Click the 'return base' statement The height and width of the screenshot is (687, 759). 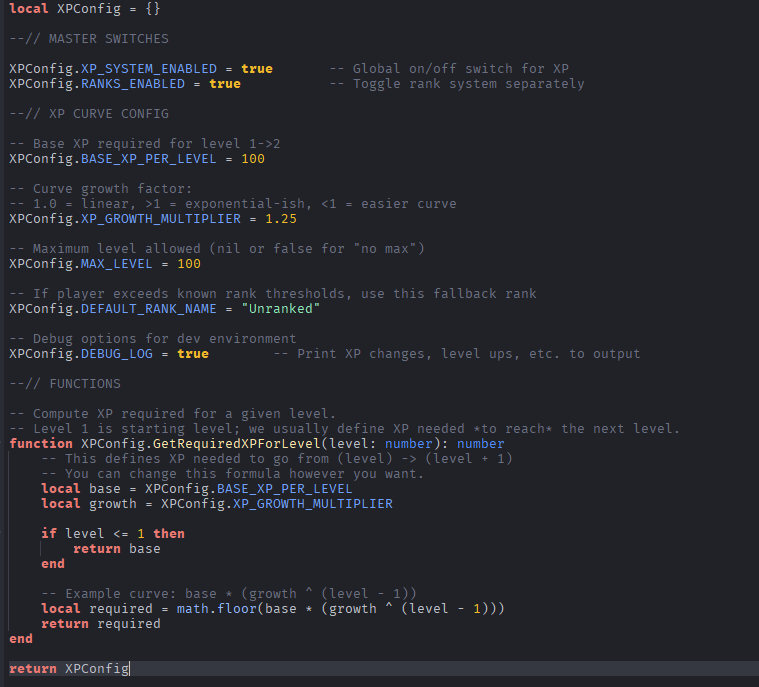click(x=117, y=549)
